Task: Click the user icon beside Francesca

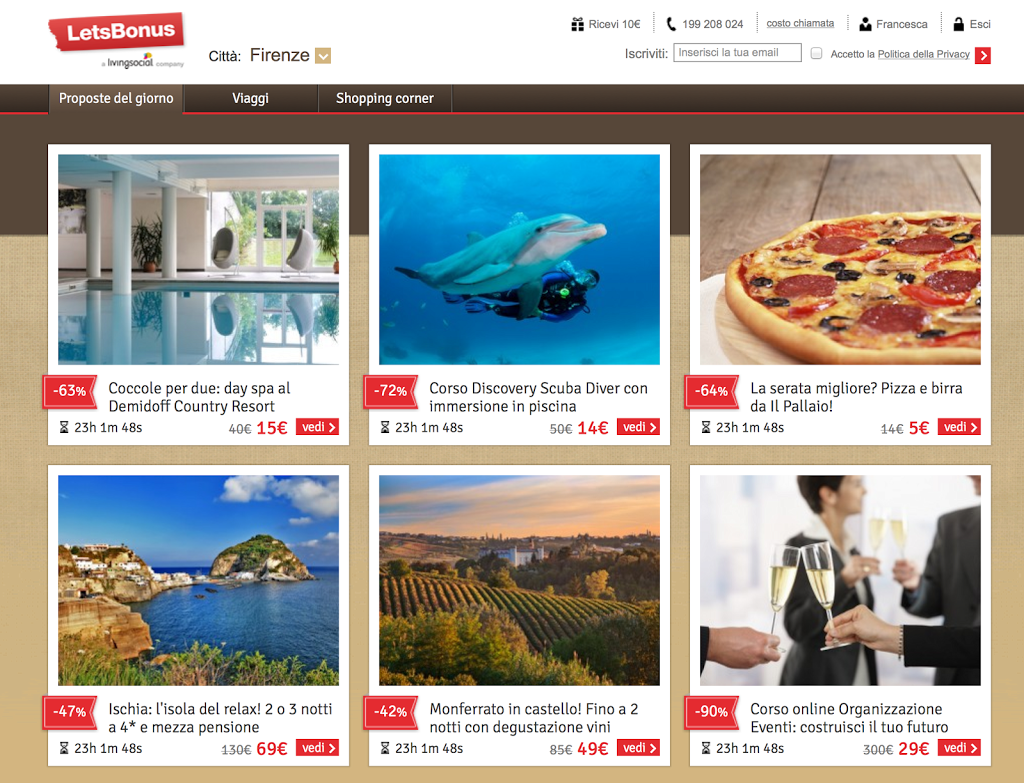Action: tap(865, 24)
